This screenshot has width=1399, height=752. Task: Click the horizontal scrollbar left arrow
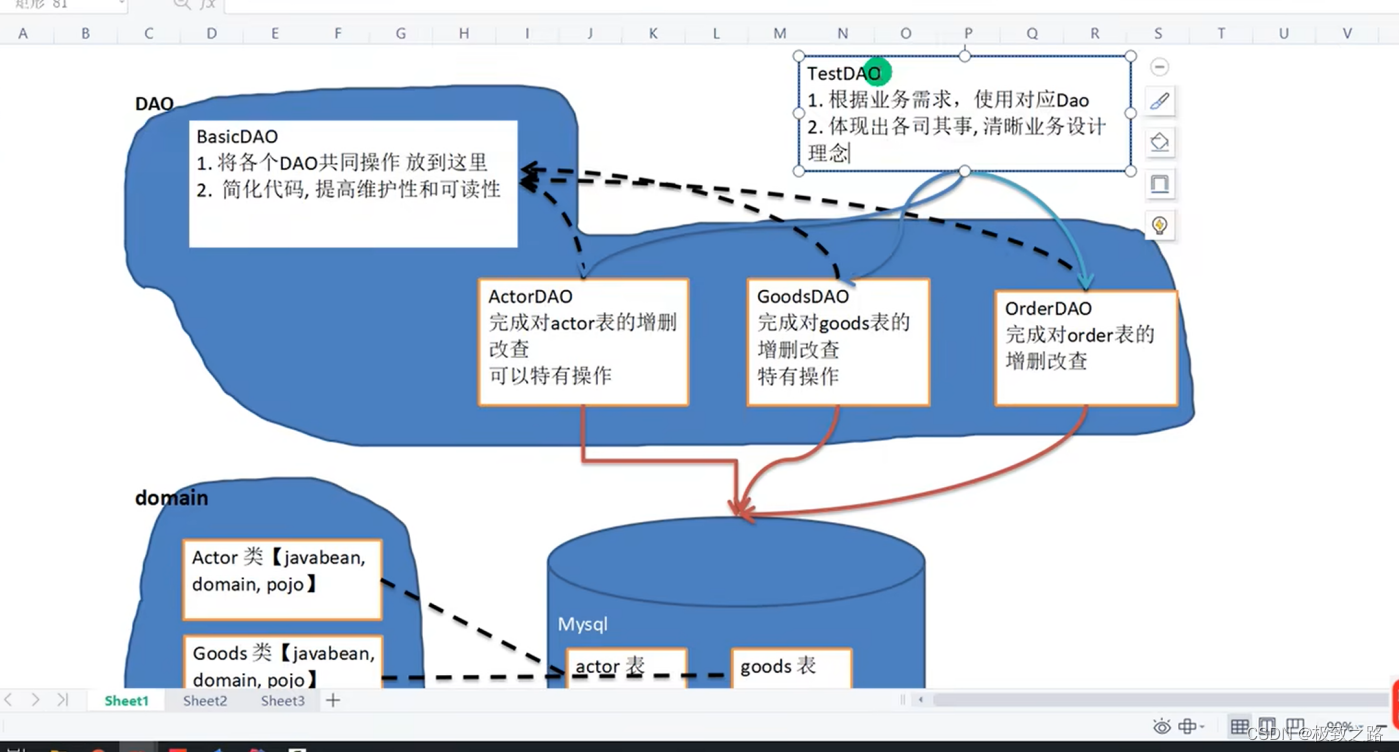920,700
